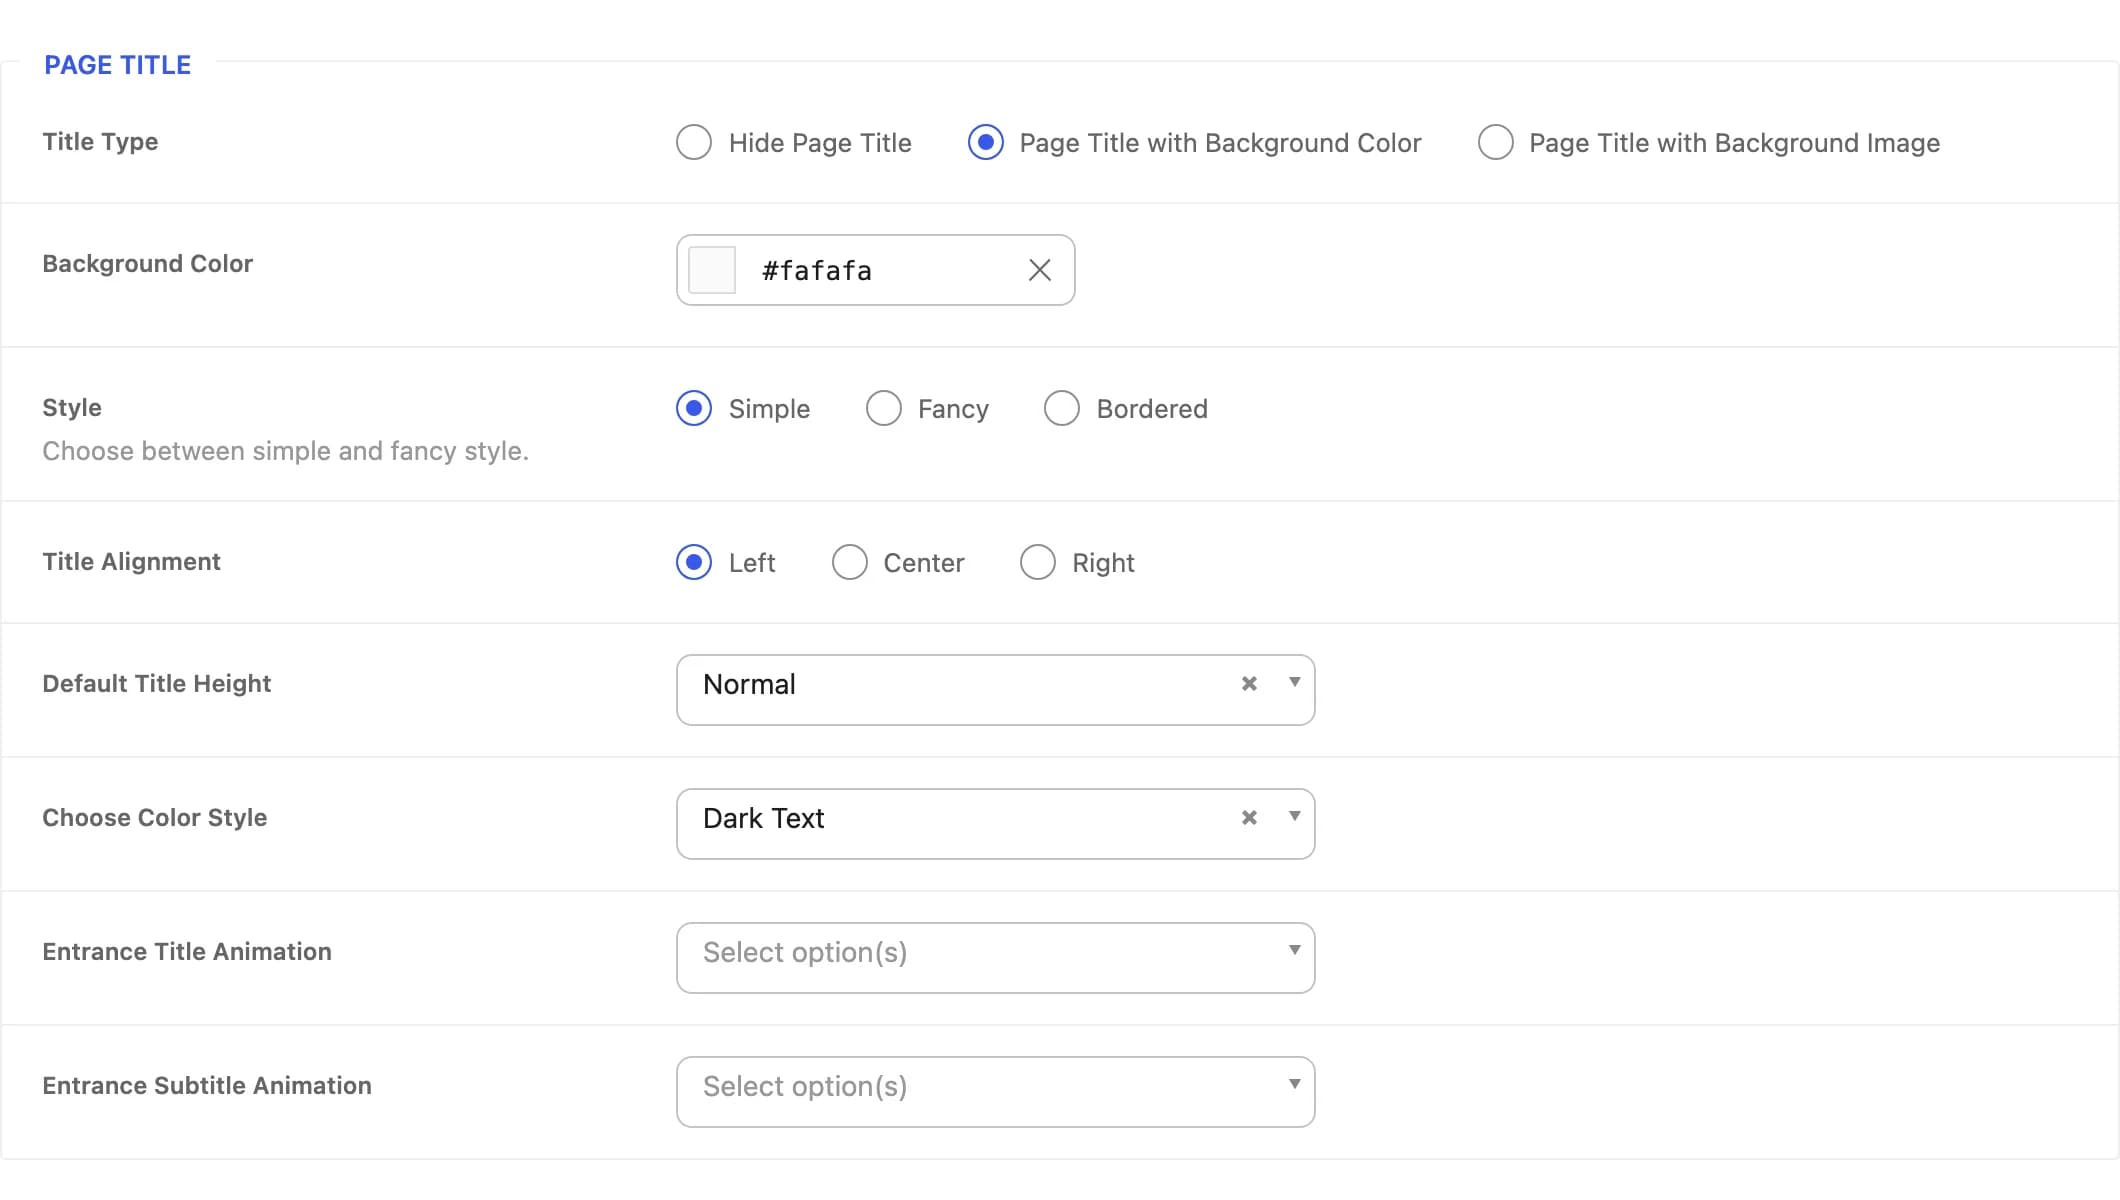Image resolution: width=2120 pixels, height=1200 pixels.
Task: Clear the Normal title height selection
Action: tap(1249, 683)
